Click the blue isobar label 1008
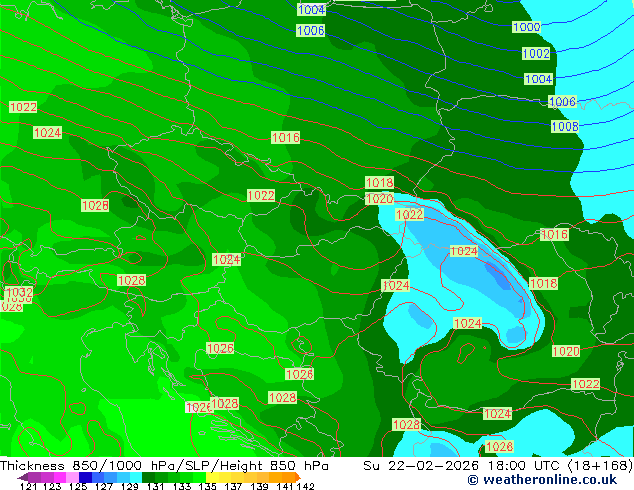 [x=565, y=127]
